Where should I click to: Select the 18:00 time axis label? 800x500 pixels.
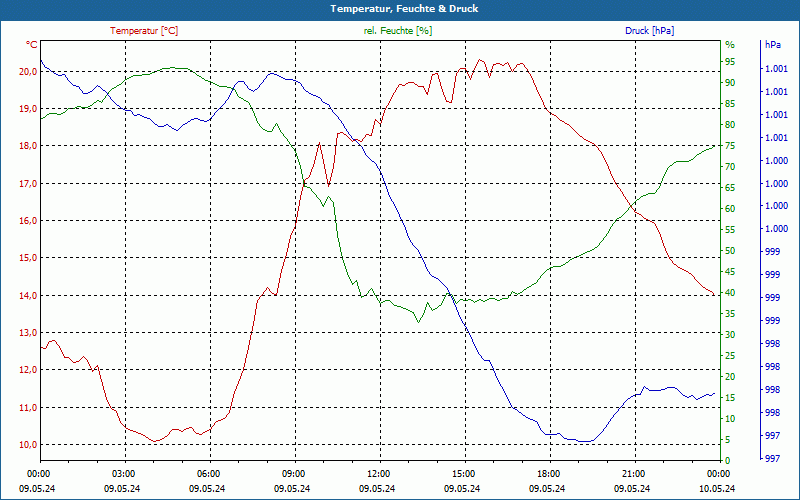547,474
